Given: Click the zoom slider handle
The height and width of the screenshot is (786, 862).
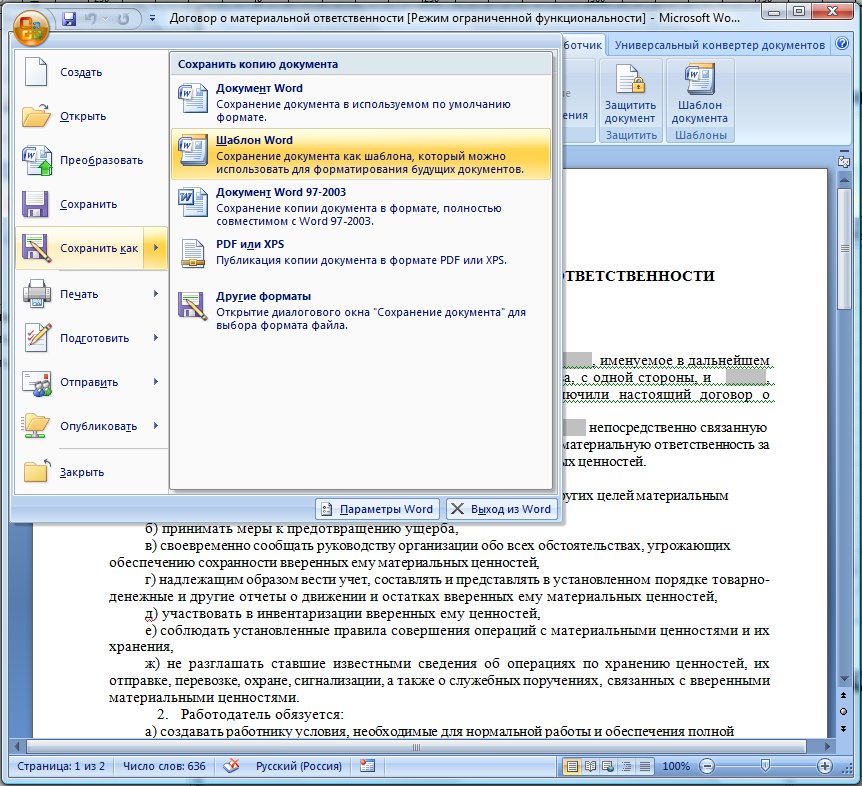Looking at the screenshot, I should click(x=765, y=766).
